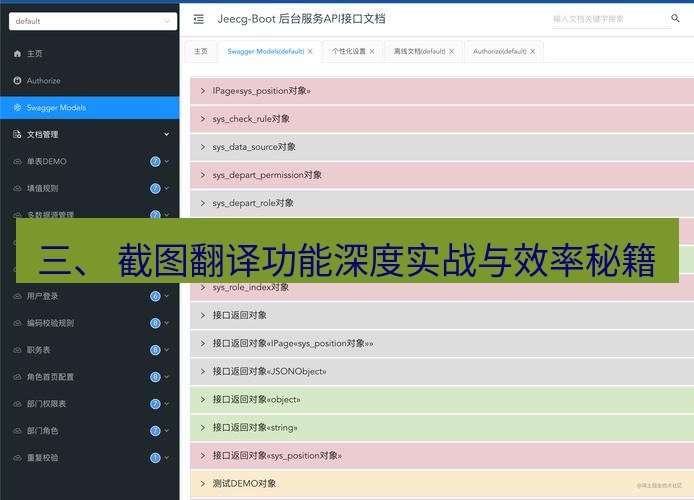Focus the document keyword search field
This screenshot has width=694, height=500.
coord(611,19)
